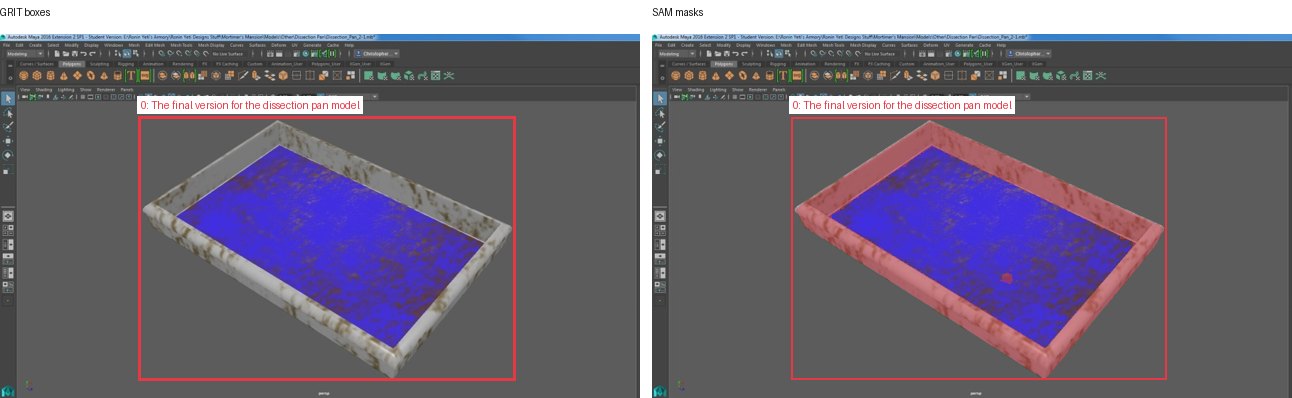Switch to Sculpting shelf tab in GRIT boxes window
This screenshot has height=398, width=1292.
(x=99, y=64)
